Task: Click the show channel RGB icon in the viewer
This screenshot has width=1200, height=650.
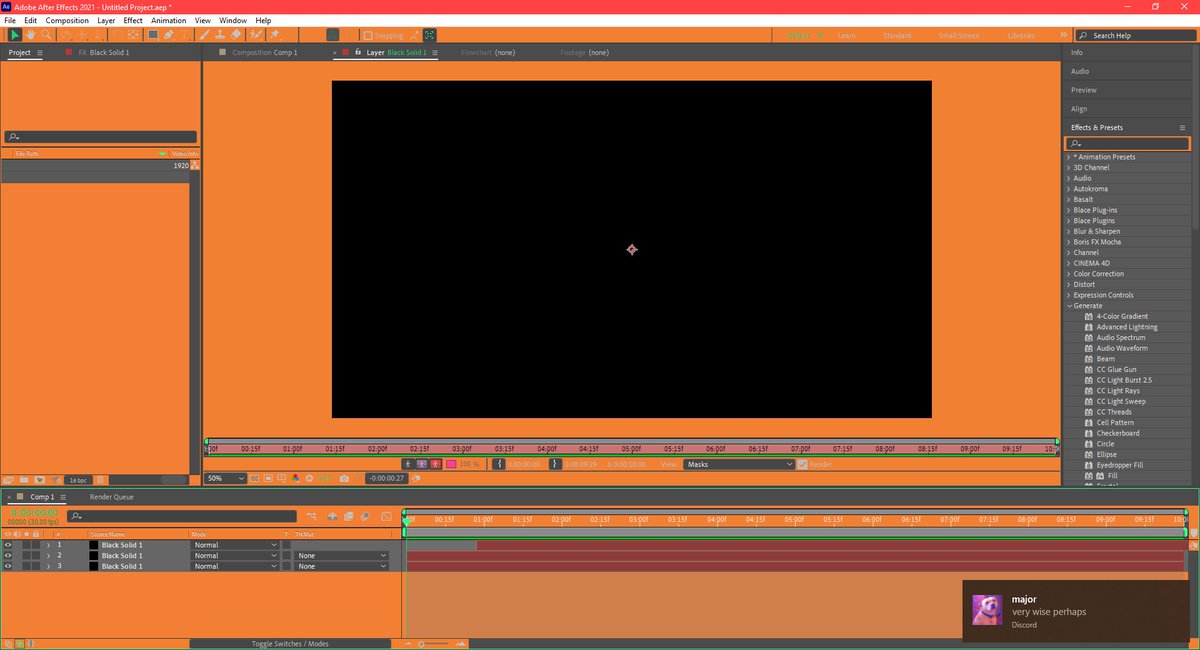Action: click(x=295, y=478)
